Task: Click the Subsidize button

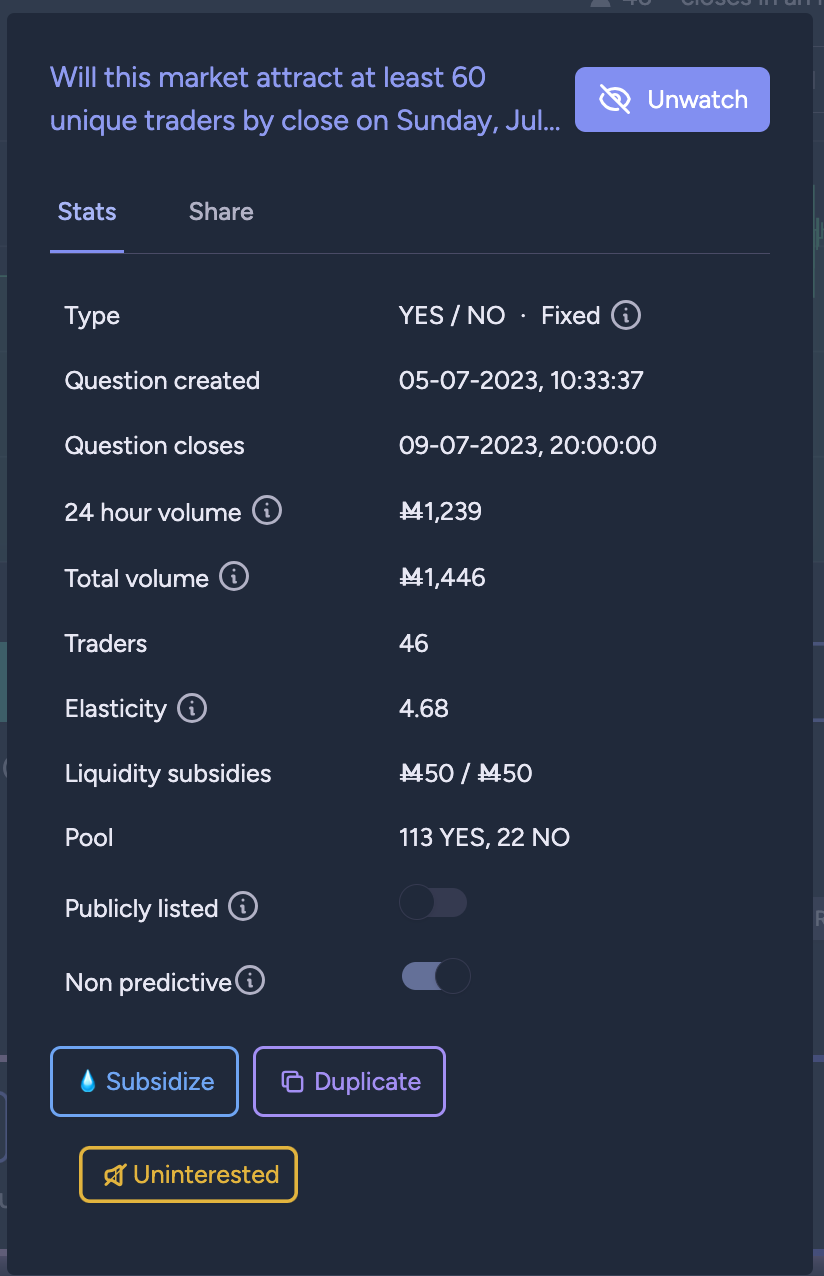Action: point(144,1081)
